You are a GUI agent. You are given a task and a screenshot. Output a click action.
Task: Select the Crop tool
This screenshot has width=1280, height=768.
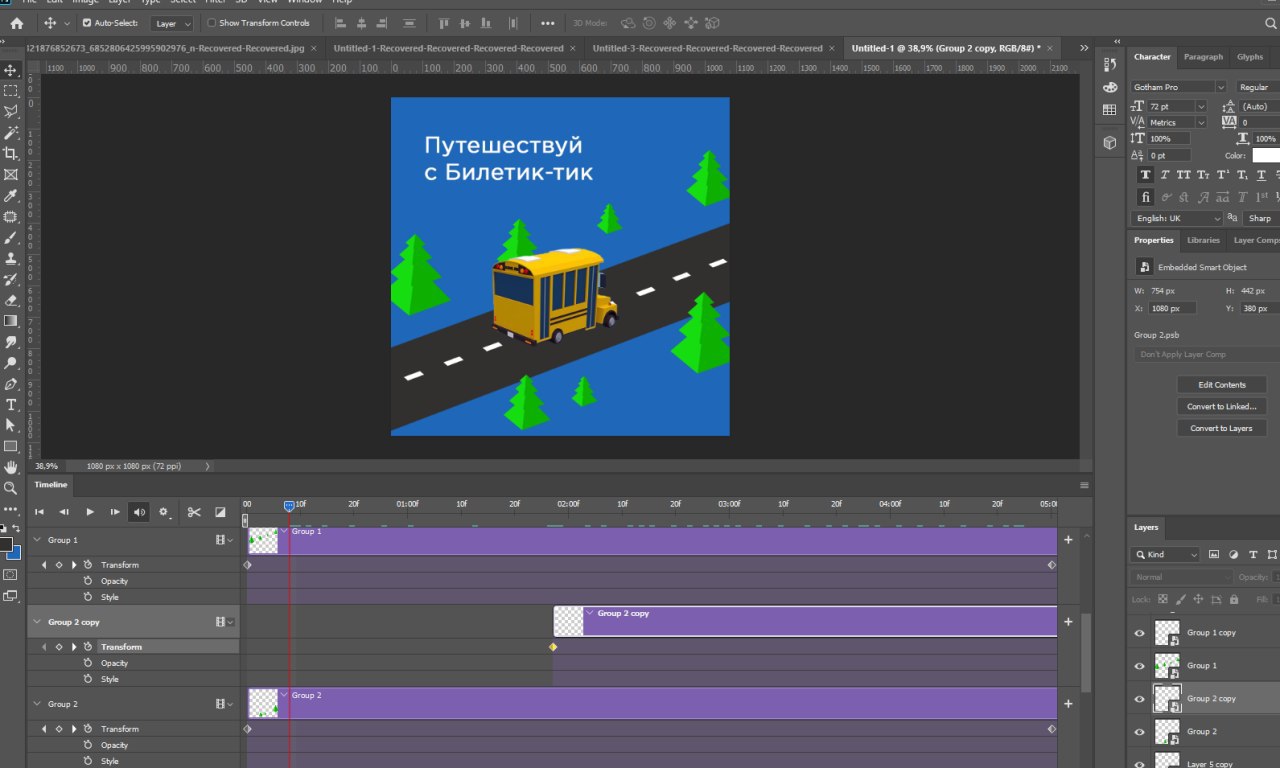click(11, 154)
